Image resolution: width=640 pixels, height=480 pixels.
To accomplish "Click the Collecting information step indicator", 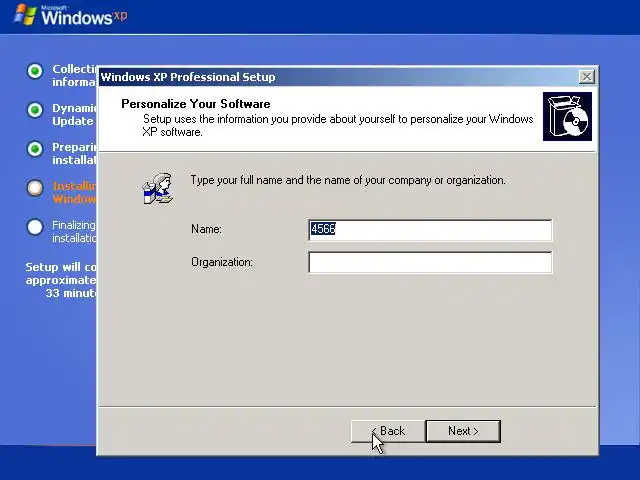I will click(x=35, y=71).
